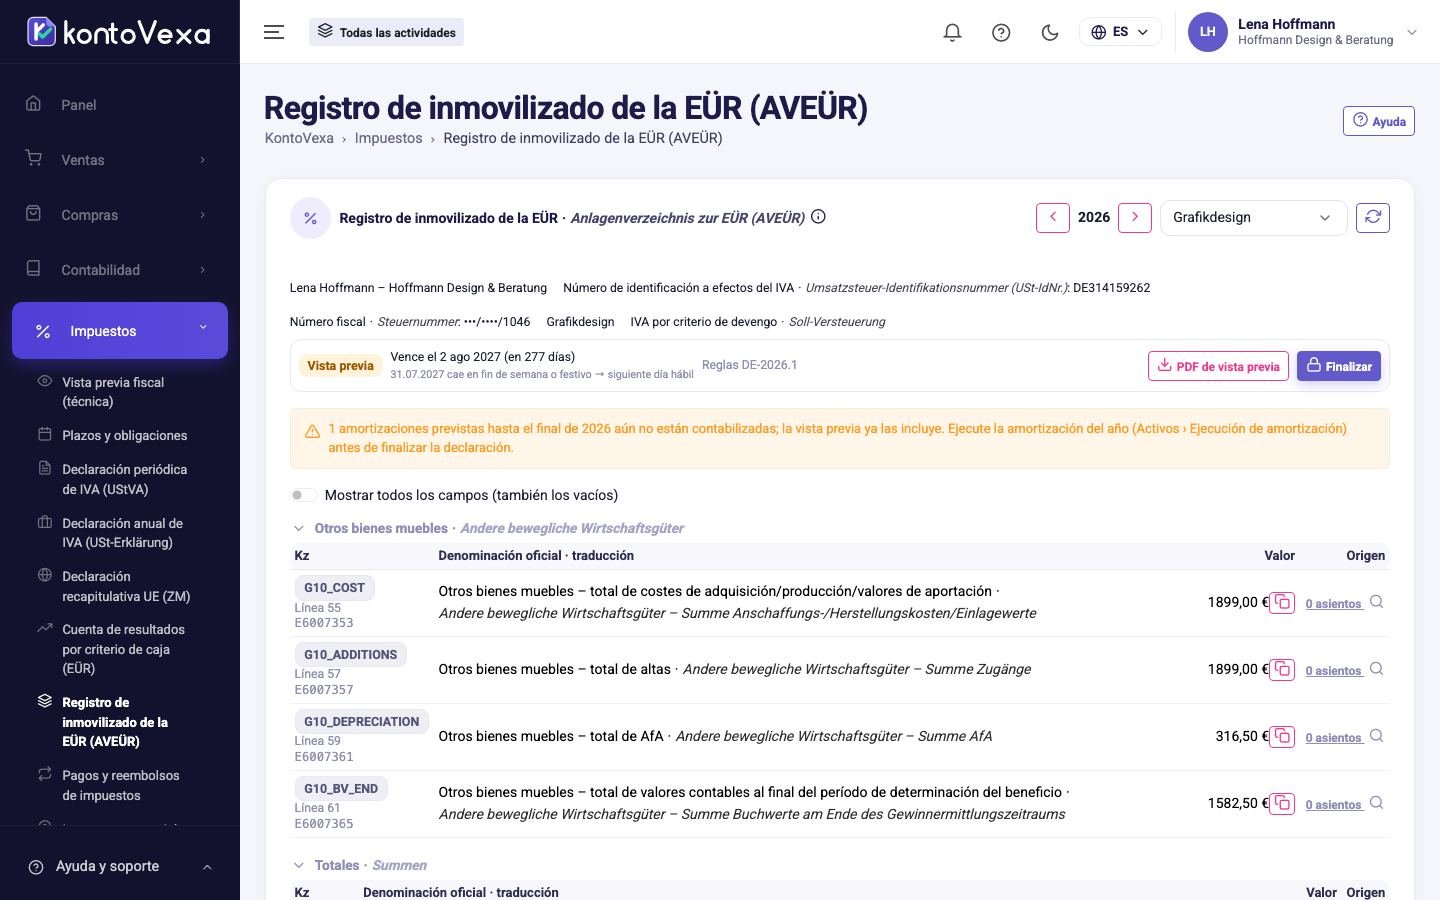This screenshot has width=1440, height=900.
Task: Expand the Compras sidebar menu
Action: click(120, 215)
